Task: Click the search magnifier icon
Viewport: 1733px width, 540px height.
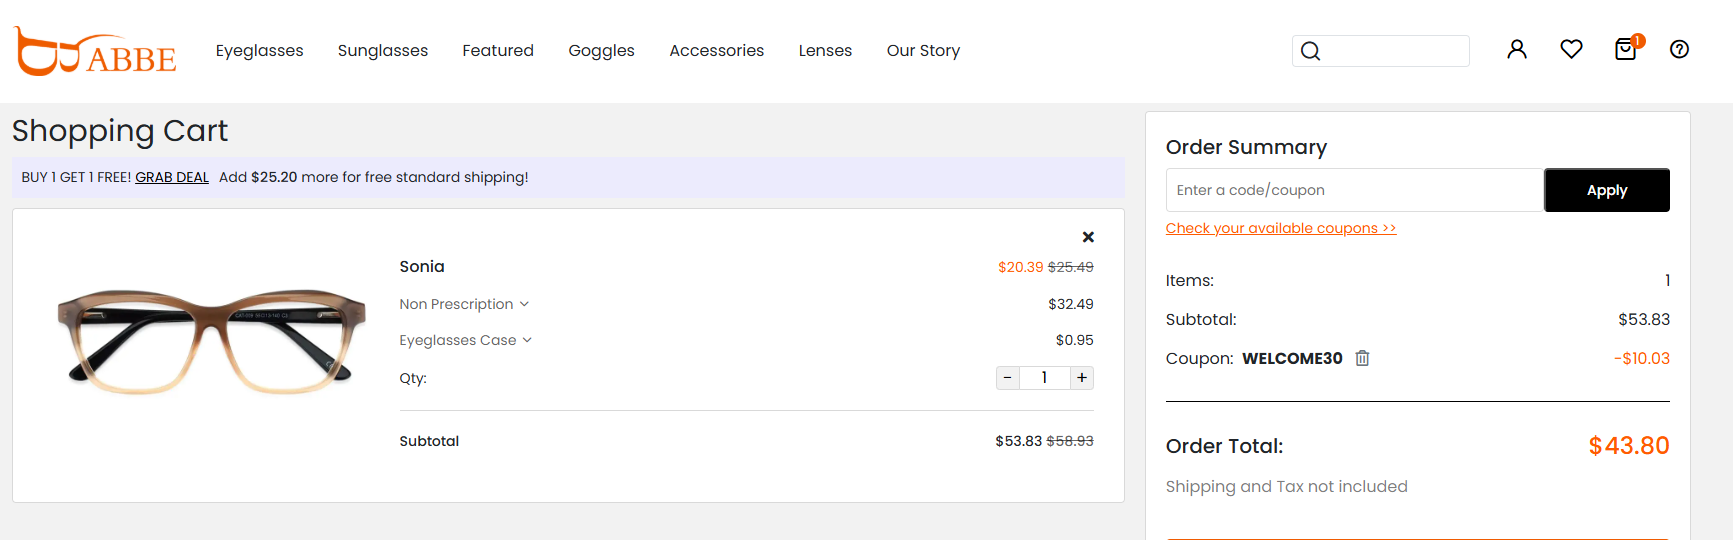Action: click(1310, 51)
